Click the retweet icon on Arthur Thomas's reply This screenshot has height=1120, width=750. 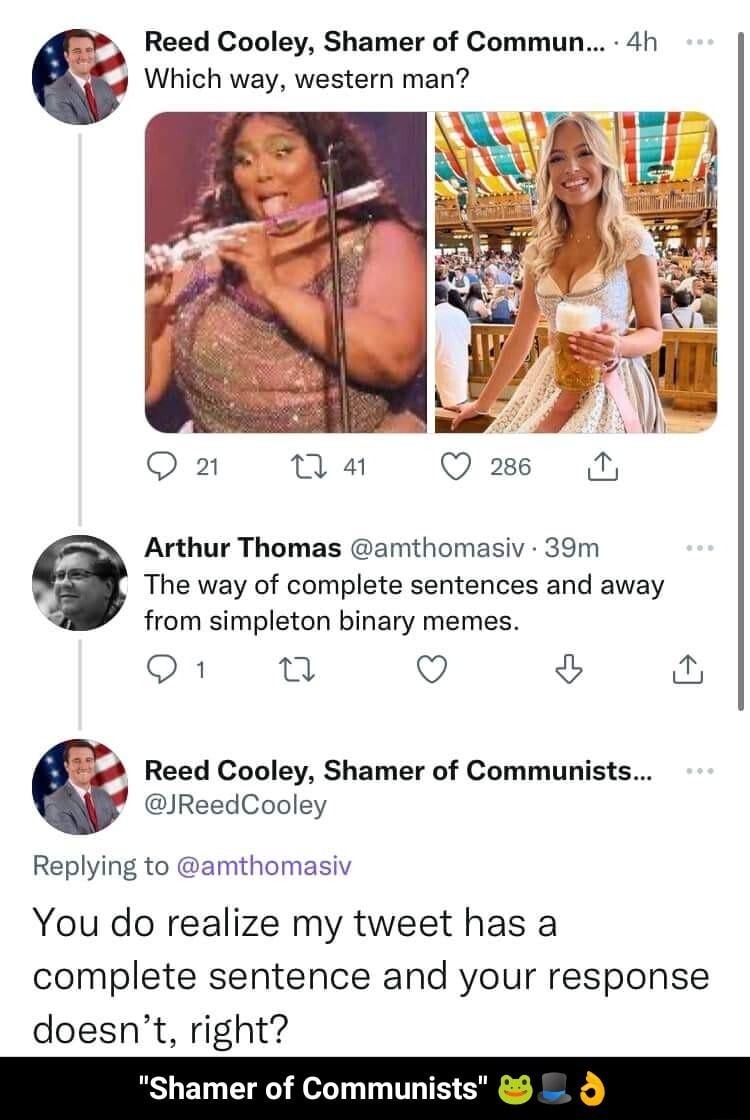point(295,670)
